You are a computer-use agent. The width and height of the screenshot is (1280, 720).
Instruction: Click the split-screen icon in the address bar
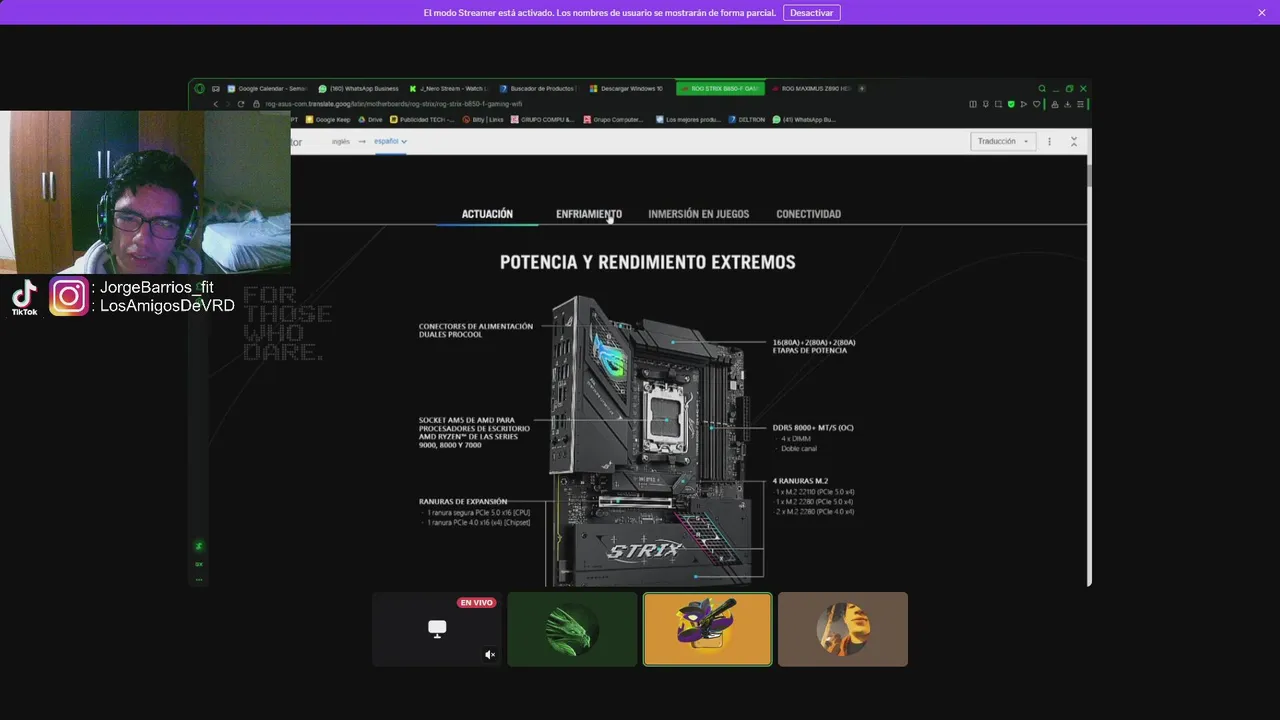973,104
